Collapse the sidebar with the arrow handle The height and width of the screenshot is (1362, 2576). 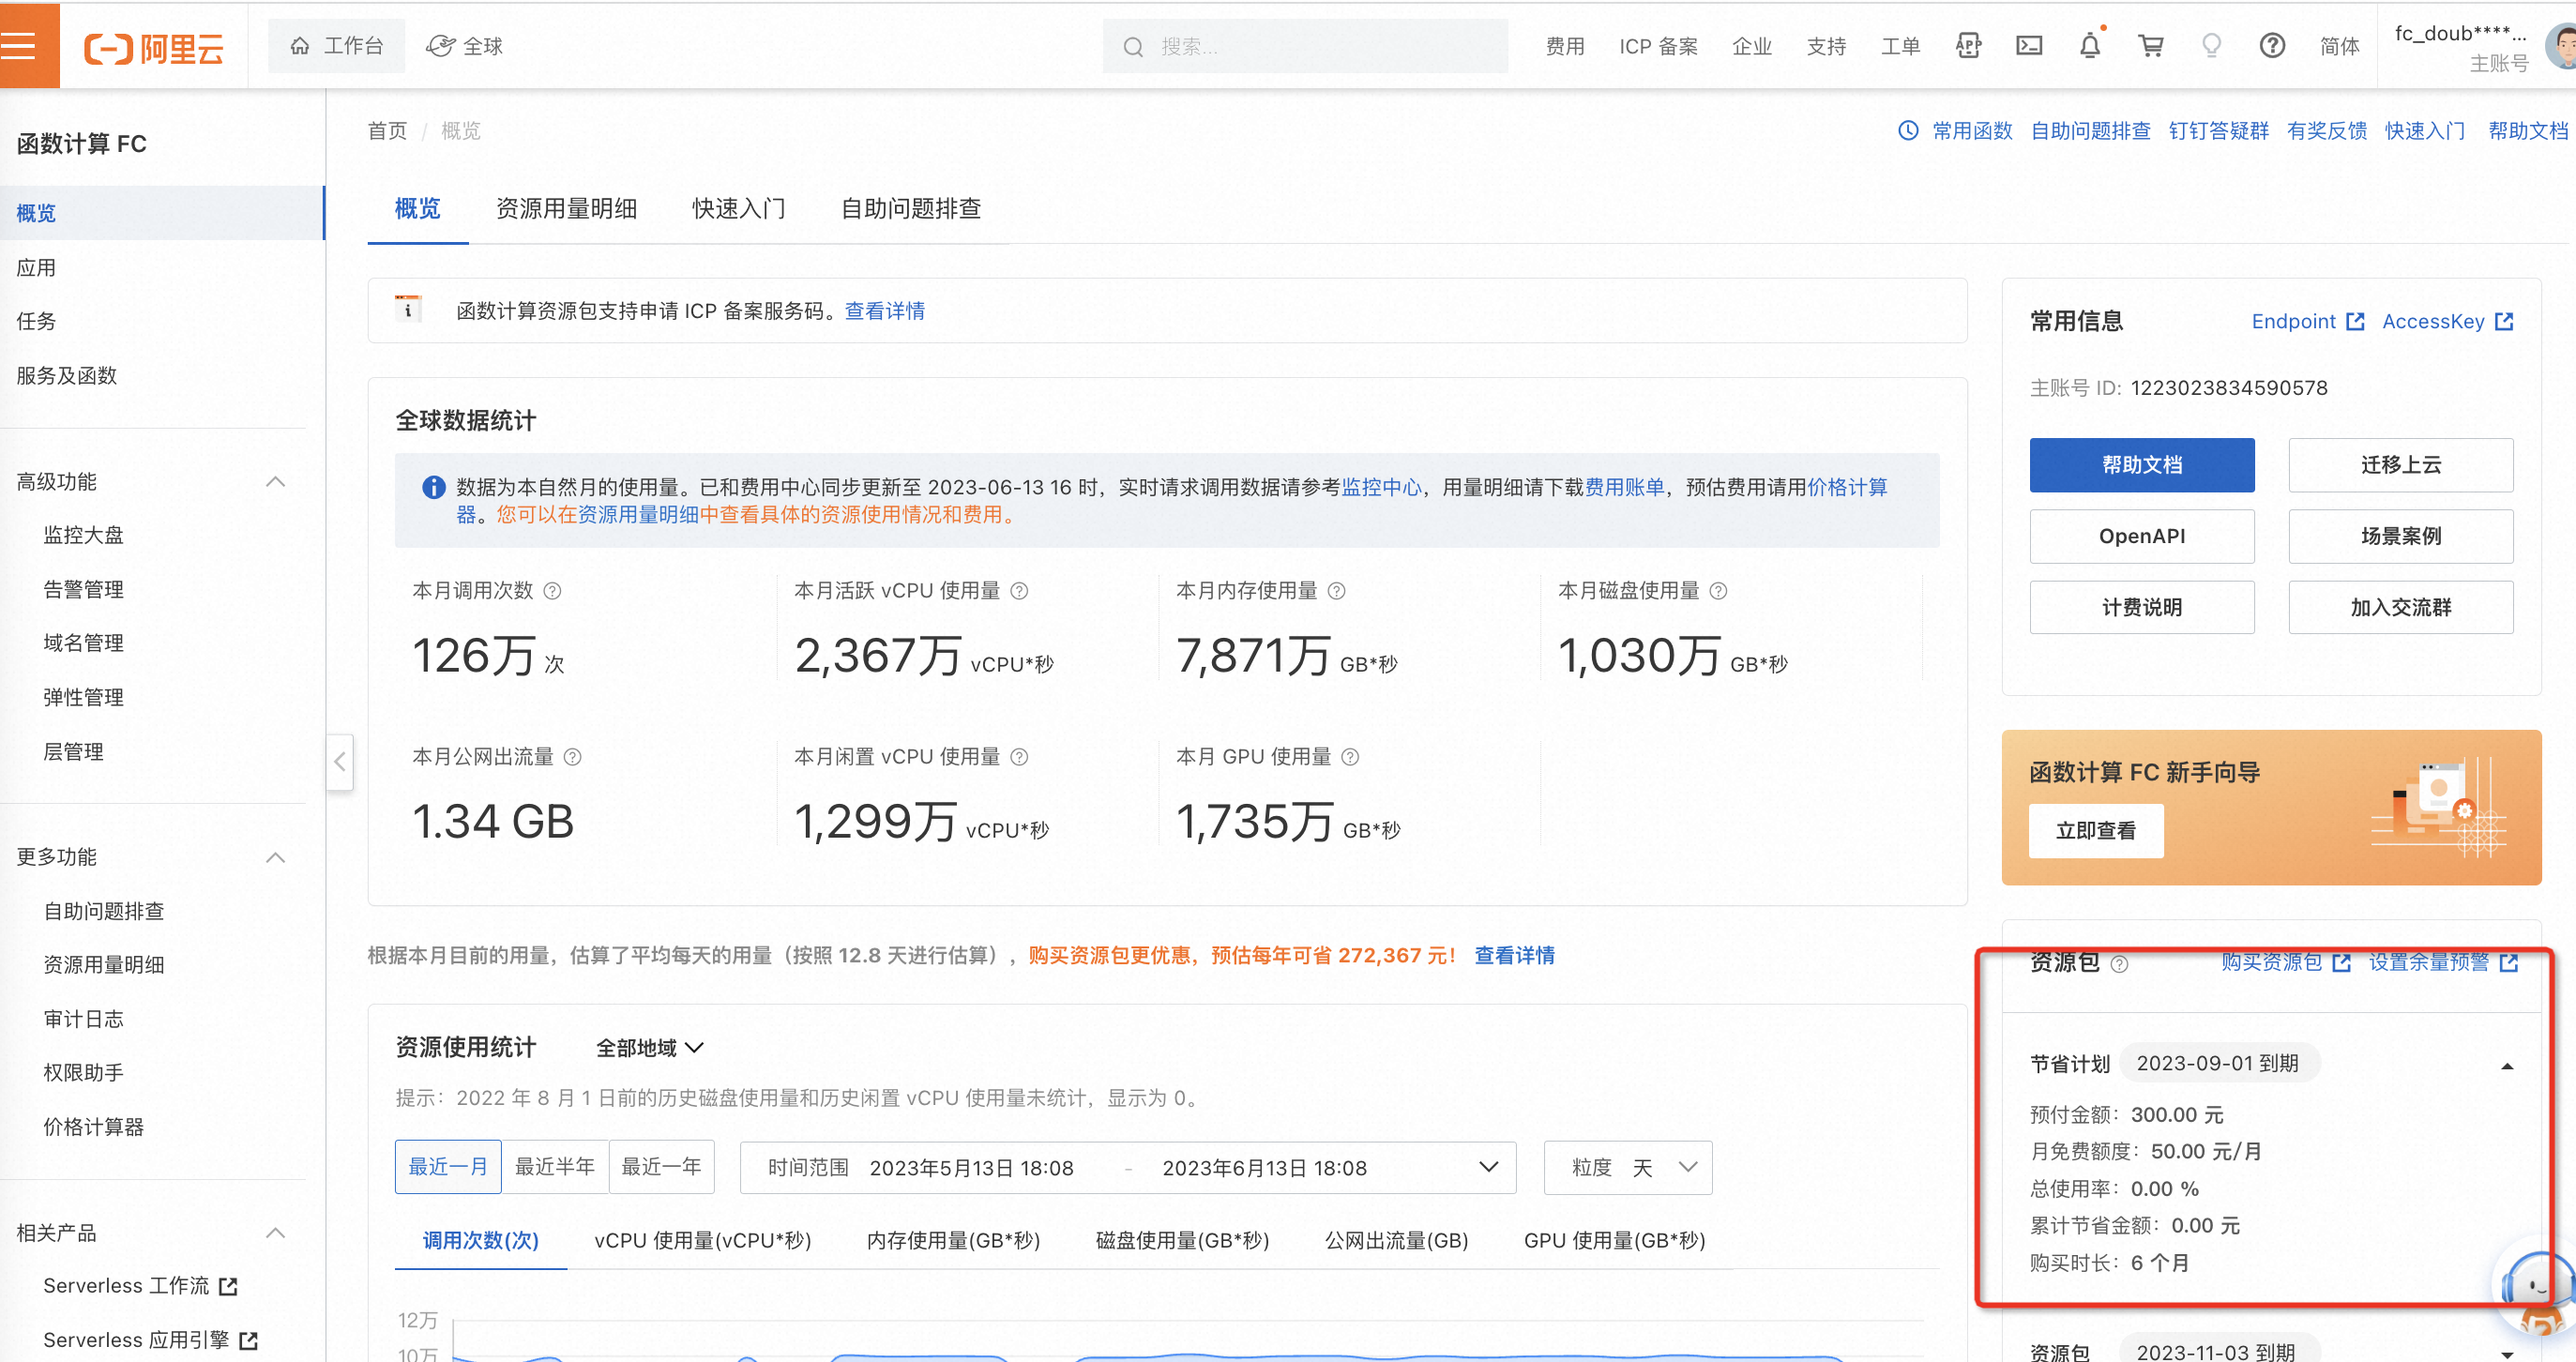click(x=340, y=762)
